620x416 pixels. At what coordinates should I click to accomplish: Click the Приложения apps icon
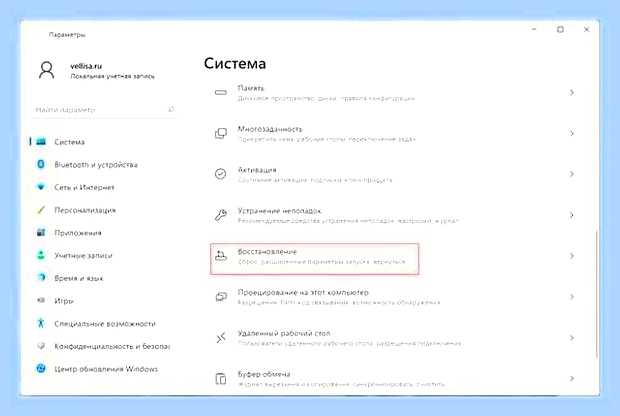click(41, 233)
